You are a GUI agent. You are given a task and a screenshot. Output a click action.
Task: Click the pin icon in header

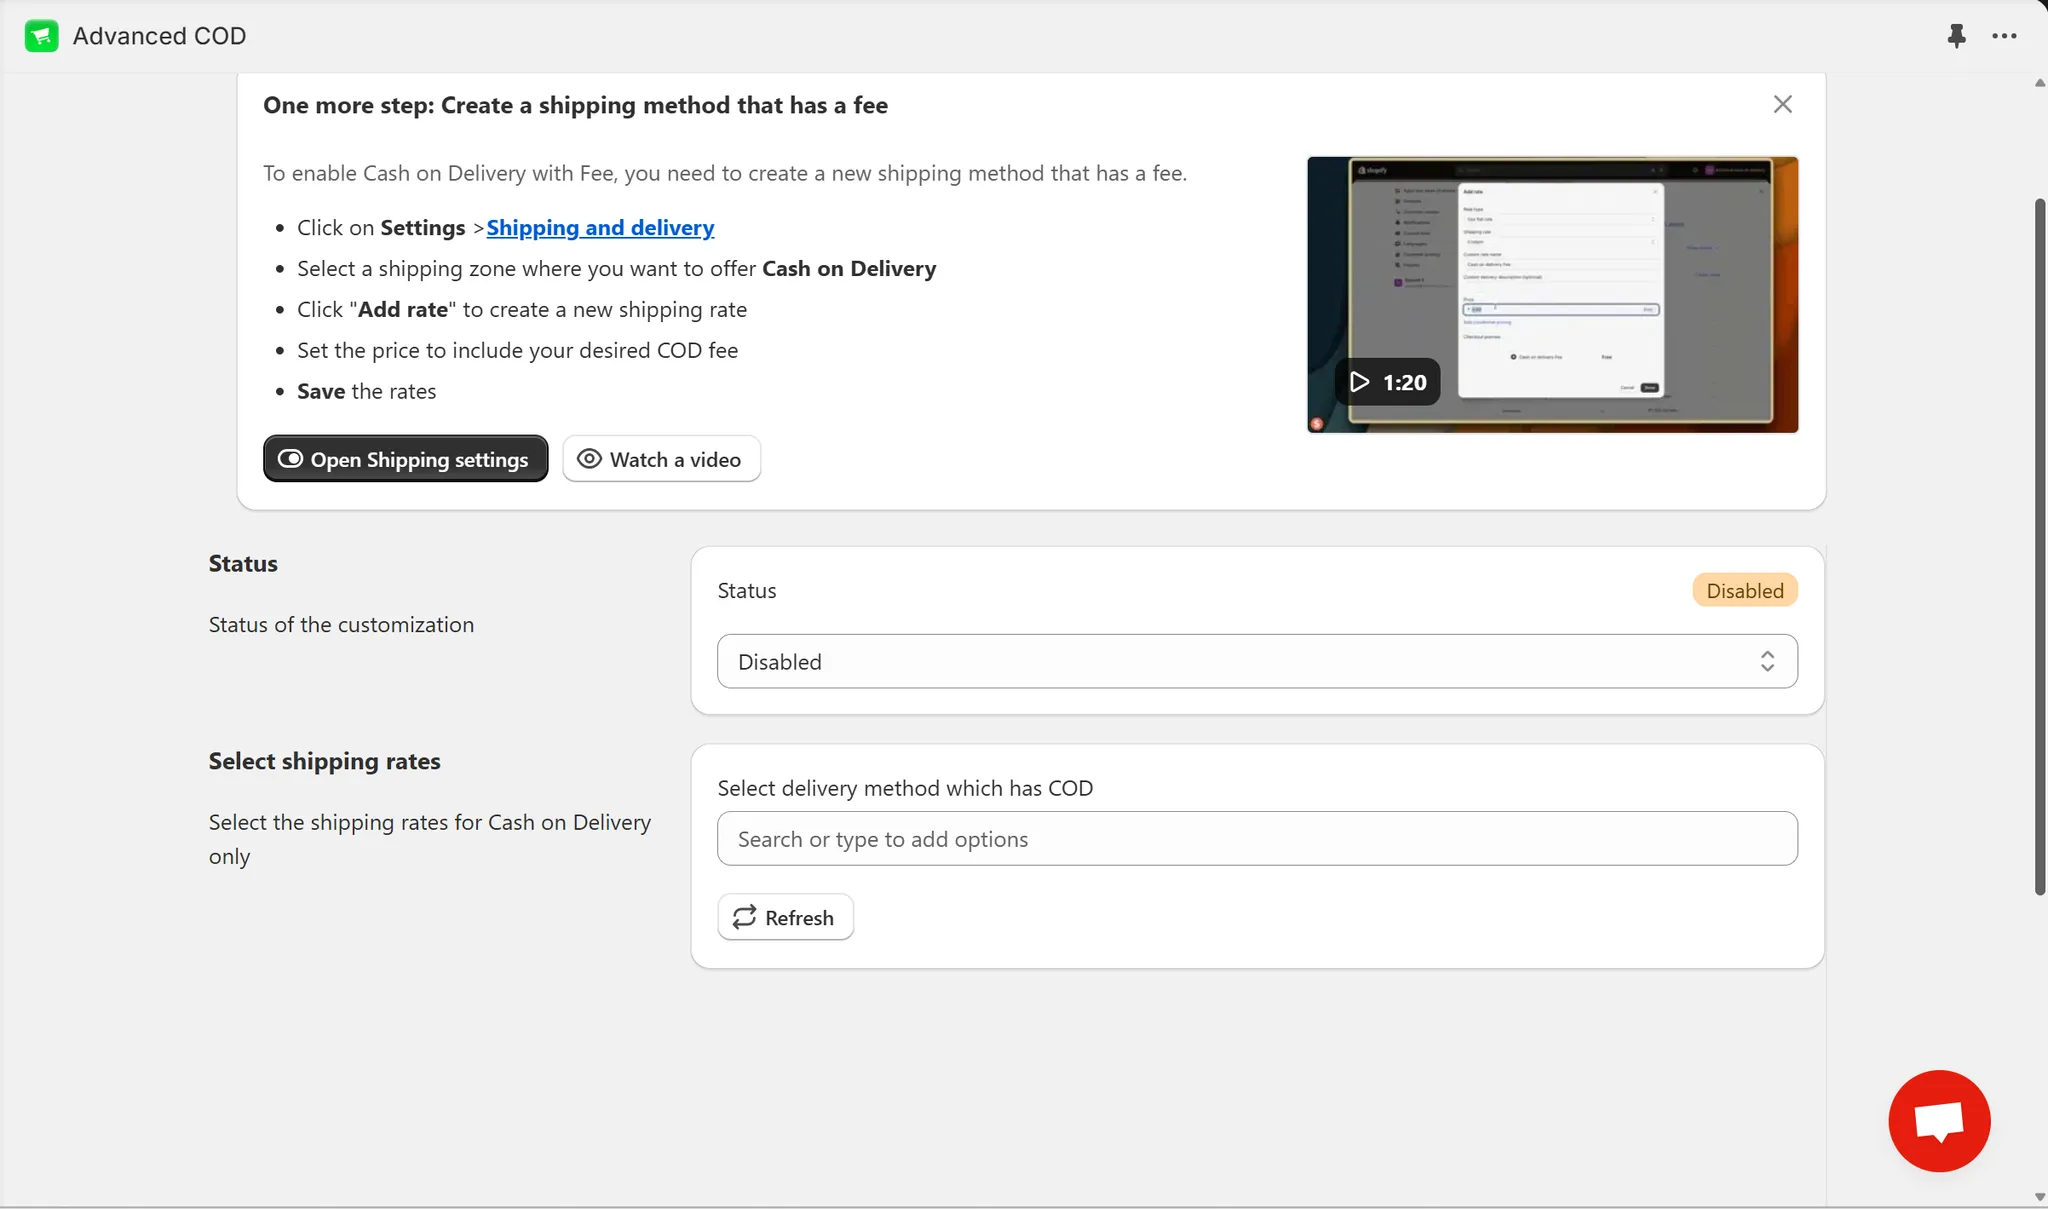tap(1956, 36)
